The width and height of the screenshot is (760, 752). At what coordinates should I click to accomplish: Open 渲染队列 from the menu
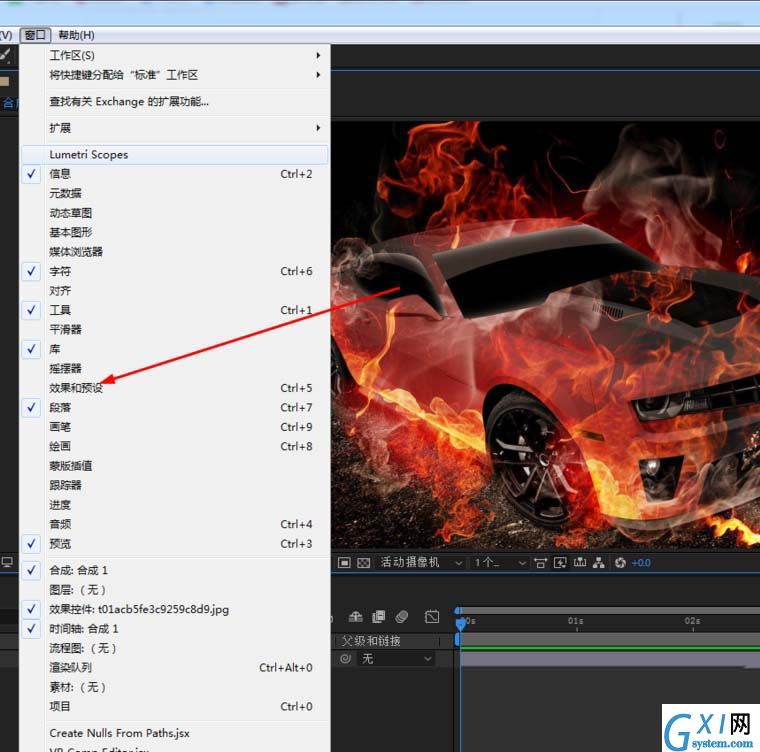pyautogui.click(x=174, y=668)
